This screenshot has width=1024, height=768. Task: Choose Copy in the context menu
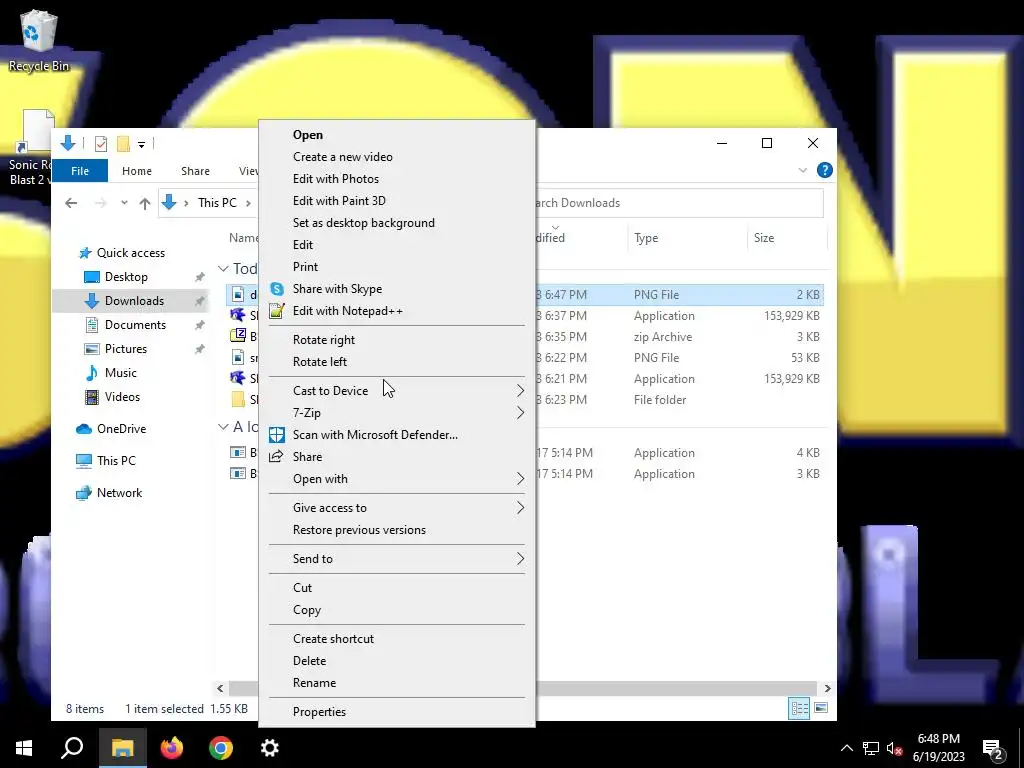(x=397, y=610)
